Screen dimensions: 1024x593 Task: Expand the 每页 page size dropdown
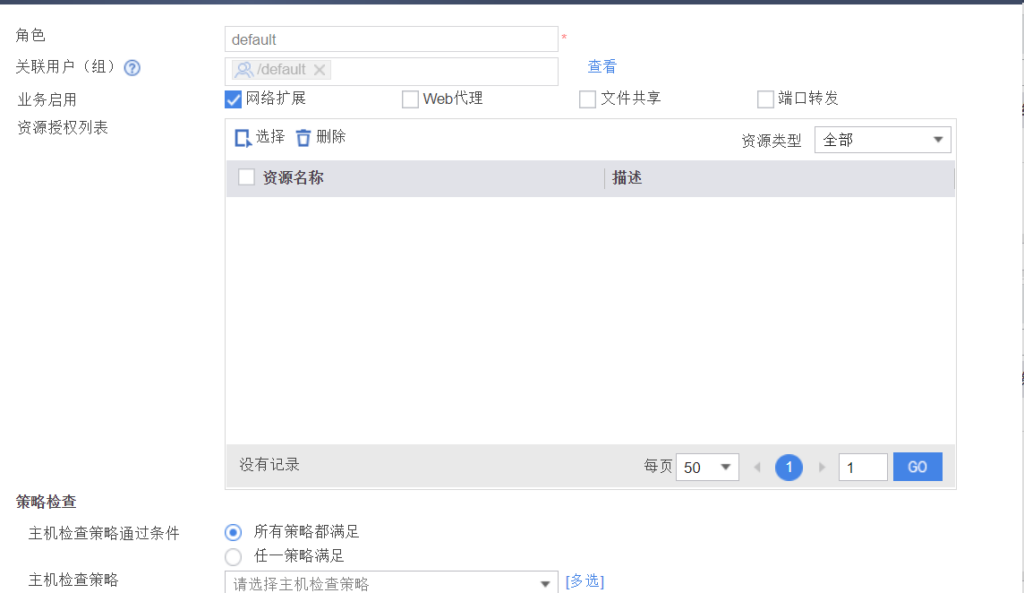707,467
